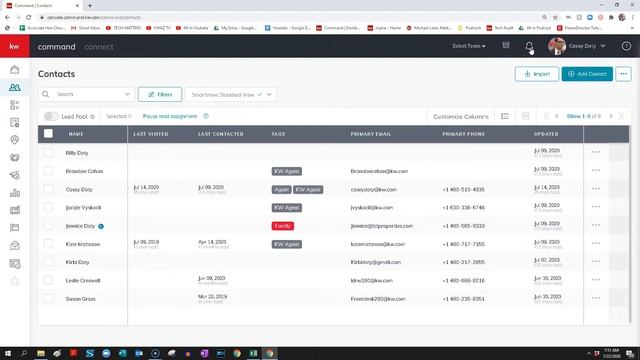This screenshot has width=640, height=360.
Task: Click the Import button
Action: pos(537,74)
